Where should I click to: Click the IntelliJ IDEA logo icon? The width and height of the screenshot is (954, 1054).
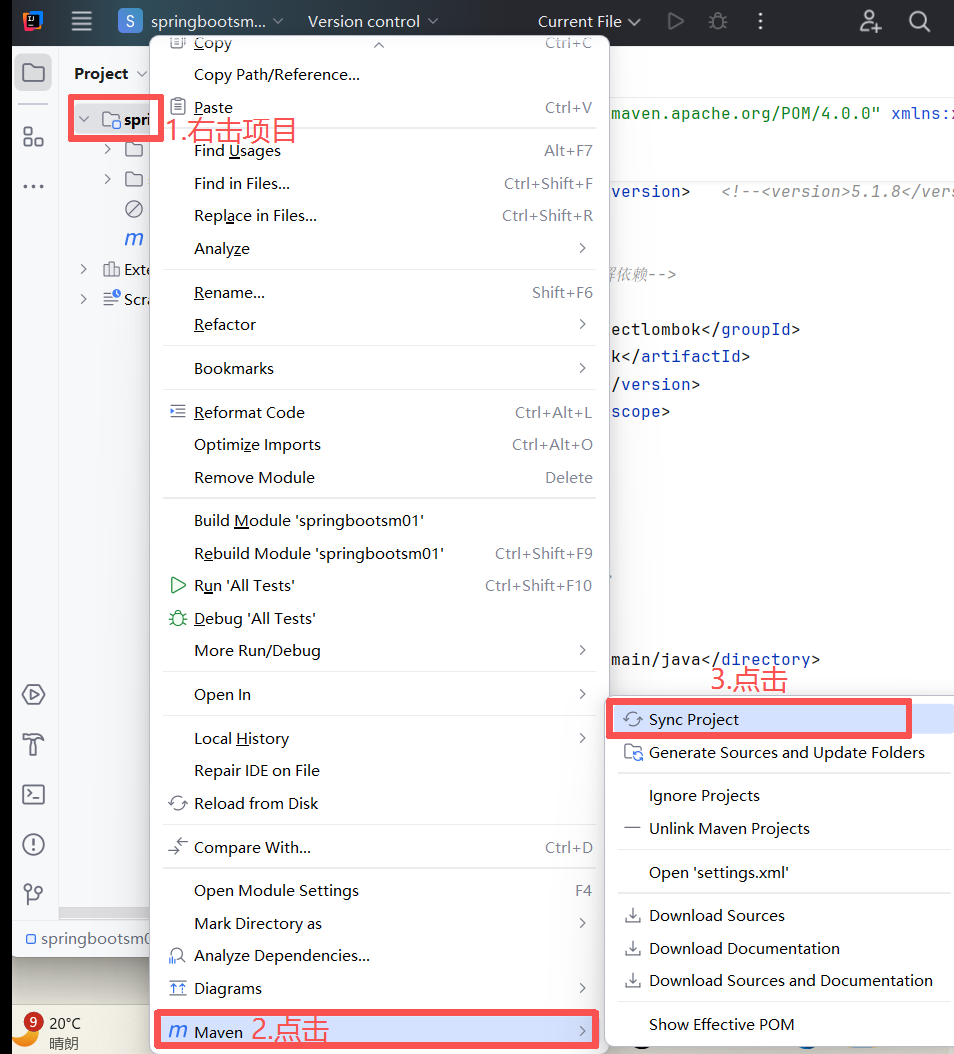[x=33, y=22]
